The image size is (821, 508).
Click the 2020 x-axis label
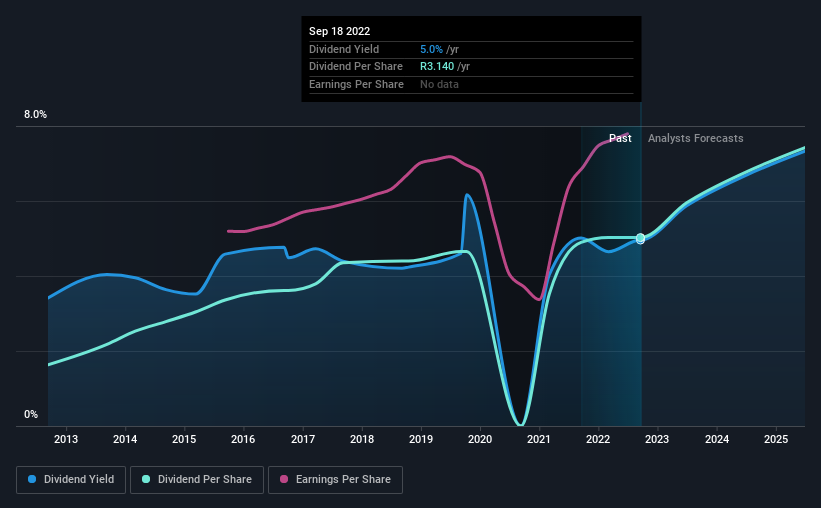(x=480, y=439)
